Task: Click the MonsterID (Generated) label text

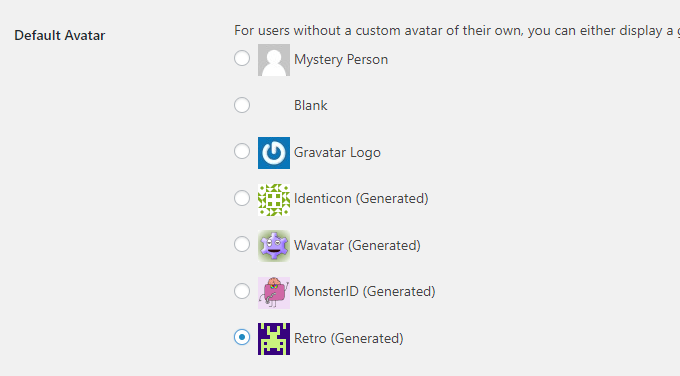Action: tap(365, 291)
